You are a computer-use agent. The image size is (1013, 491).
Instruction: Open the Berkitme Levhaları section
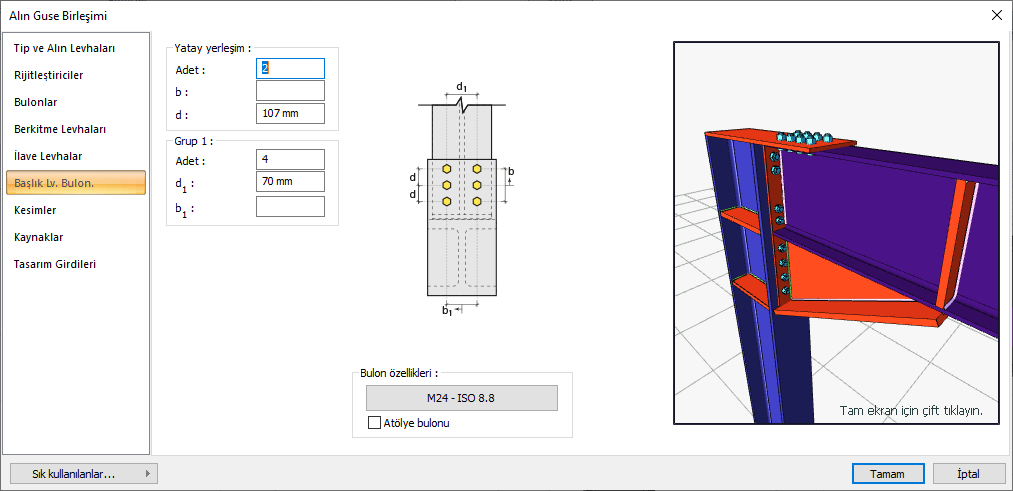tap(60, 129)
